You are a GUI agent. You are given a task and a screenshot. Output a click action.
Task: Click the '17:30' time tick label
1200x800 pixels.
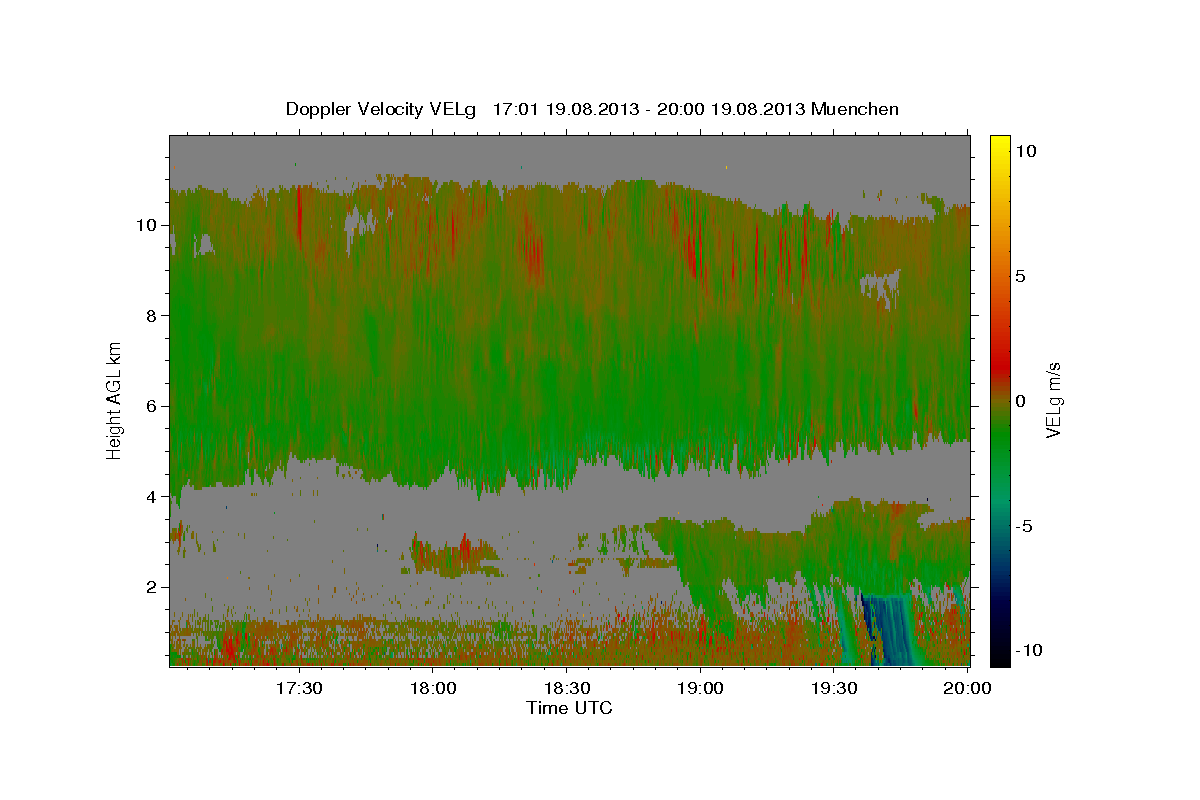pos(299,689)
